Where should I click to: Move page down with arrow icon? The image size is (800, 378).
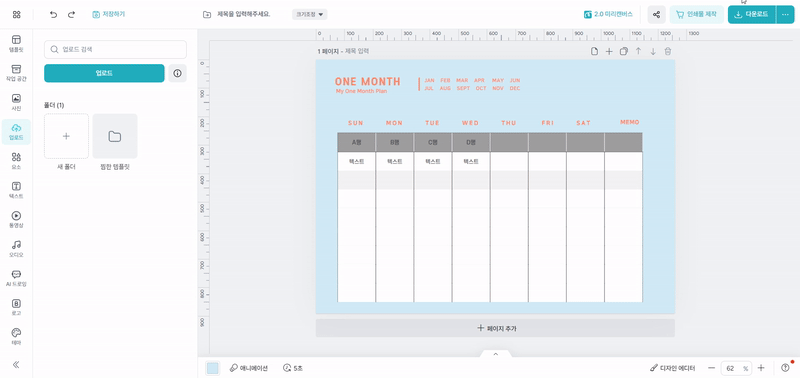[653, 51]
